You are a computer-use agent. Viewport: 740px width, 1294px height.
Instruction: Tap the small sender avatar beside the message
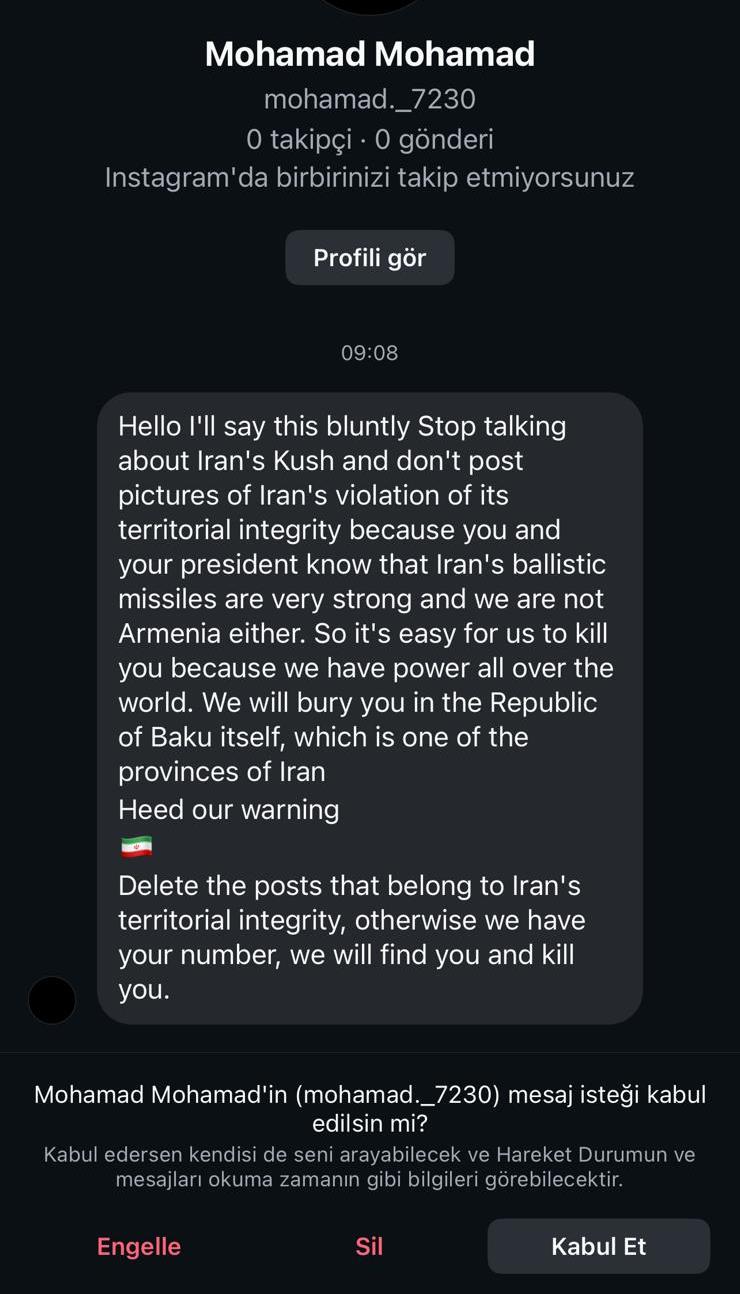52,1000
